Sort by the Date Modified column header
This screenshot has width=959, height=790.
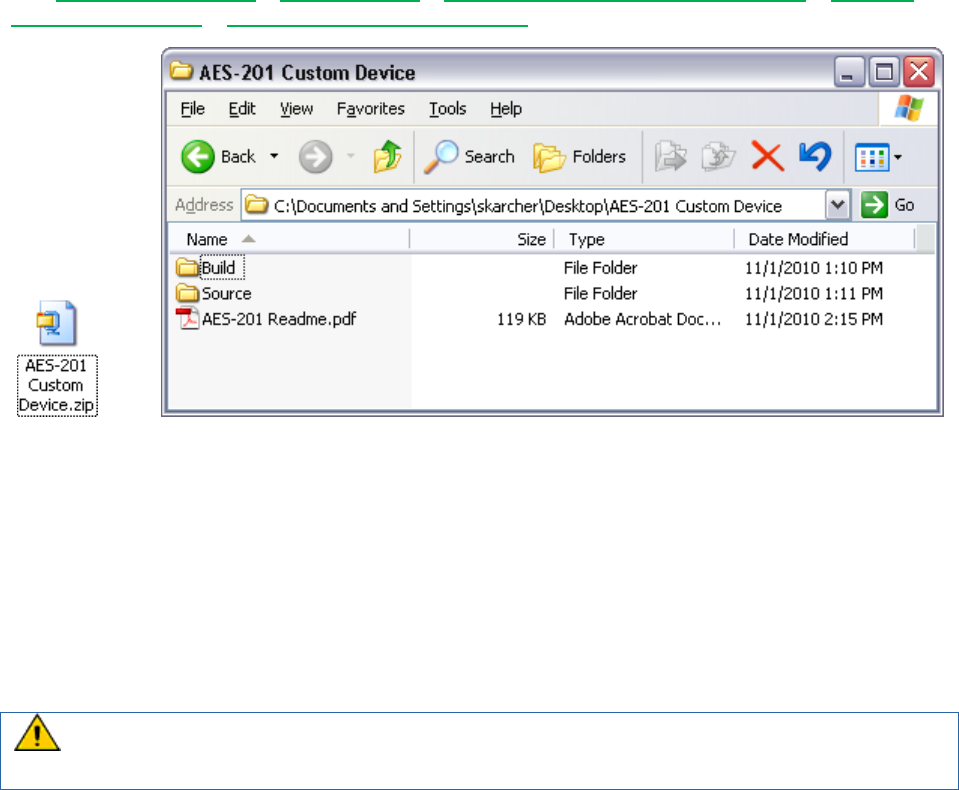824,239
